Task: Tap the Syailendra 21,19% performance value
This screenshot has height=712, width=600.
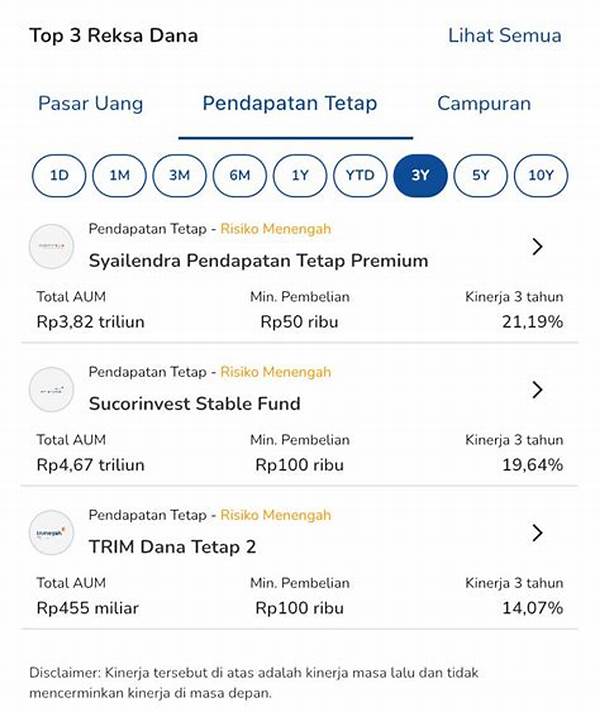Action: point(532,322)
